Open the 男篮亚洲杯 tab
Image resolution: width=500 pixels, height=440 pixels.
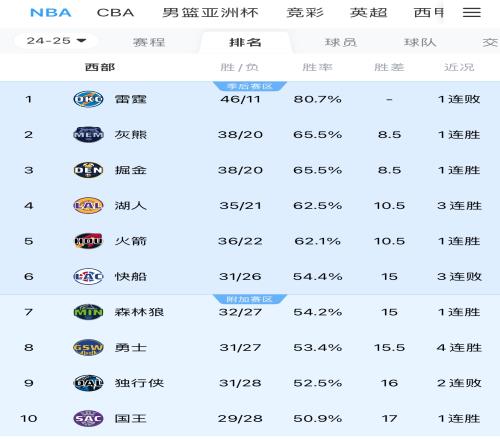pos(210,13)
